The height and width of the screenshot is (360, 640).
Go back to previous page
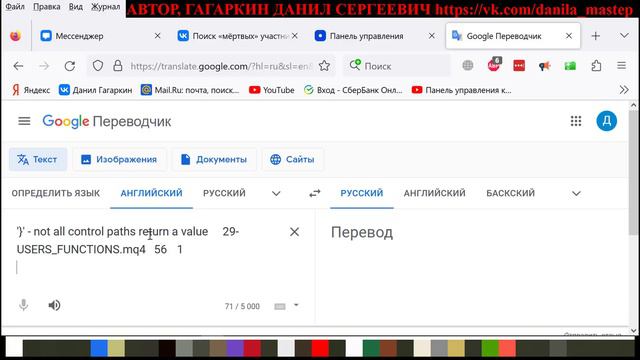(18, 66)
